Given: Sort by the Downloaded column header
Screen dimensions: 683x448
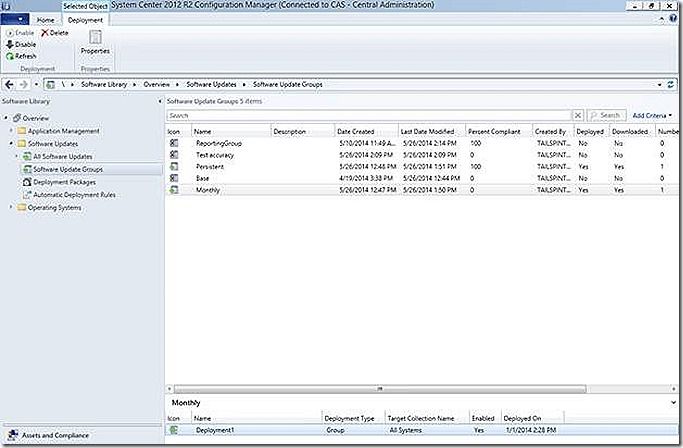Looking at the screenshot, I should coord(632,131).
